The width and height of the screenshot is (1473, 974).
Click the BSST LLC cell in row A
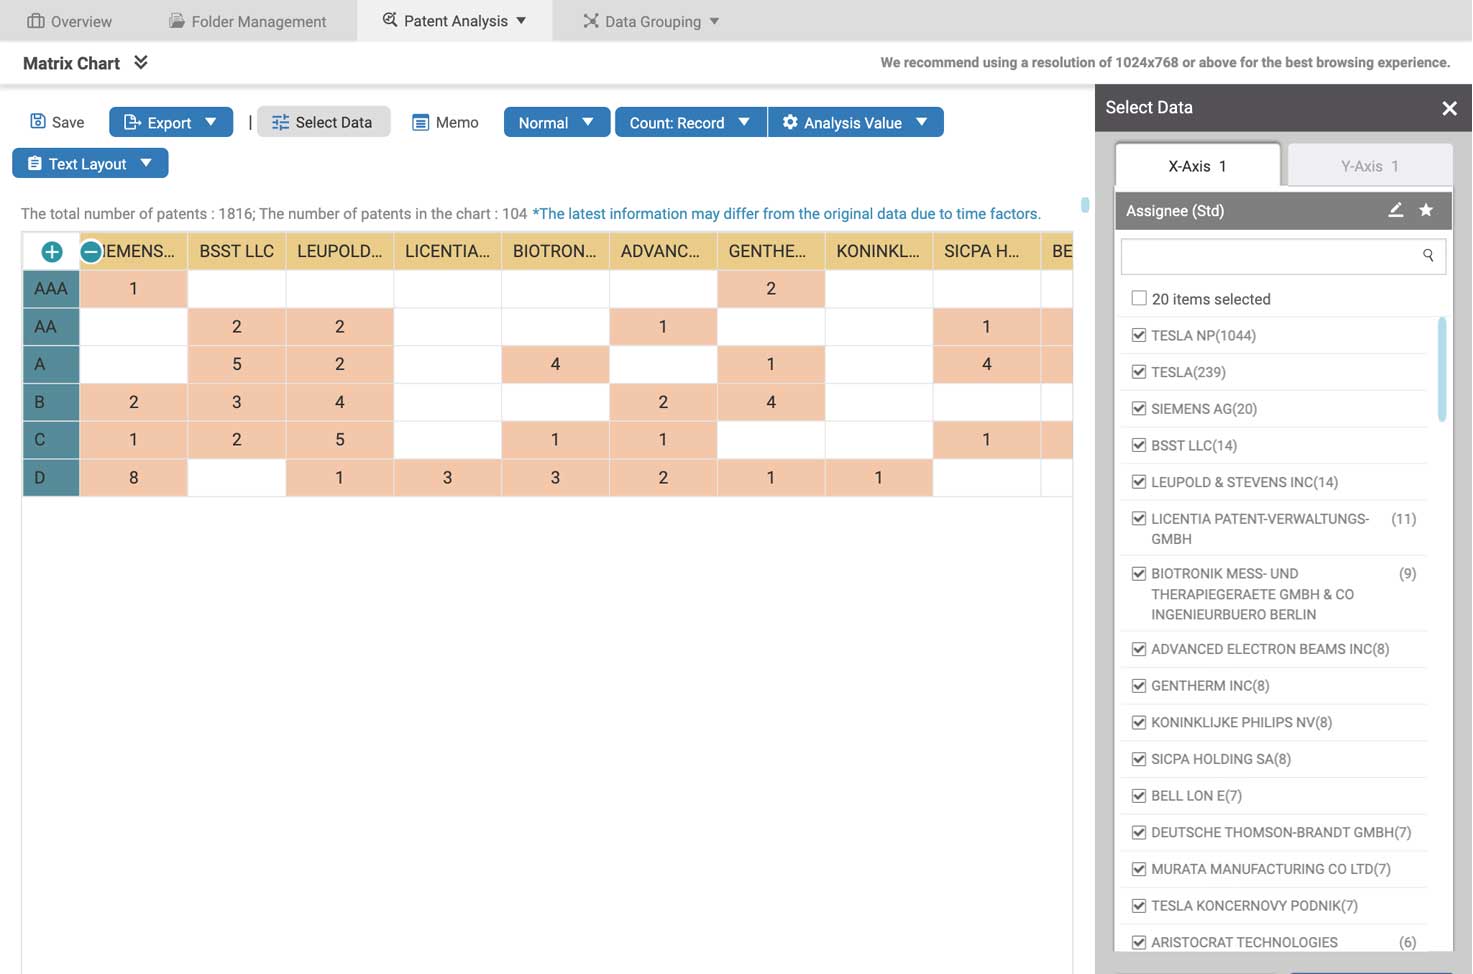tap(237, 364)
